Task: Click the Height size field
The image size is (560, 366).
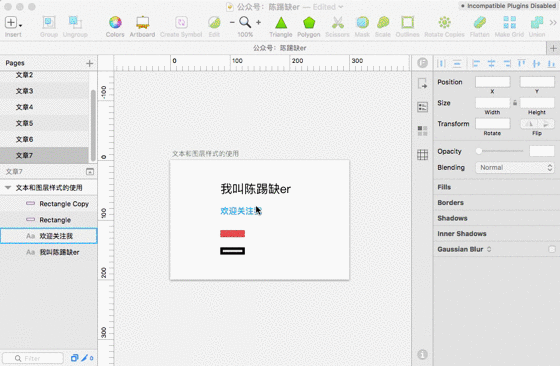Action: (x=537, y=103)
